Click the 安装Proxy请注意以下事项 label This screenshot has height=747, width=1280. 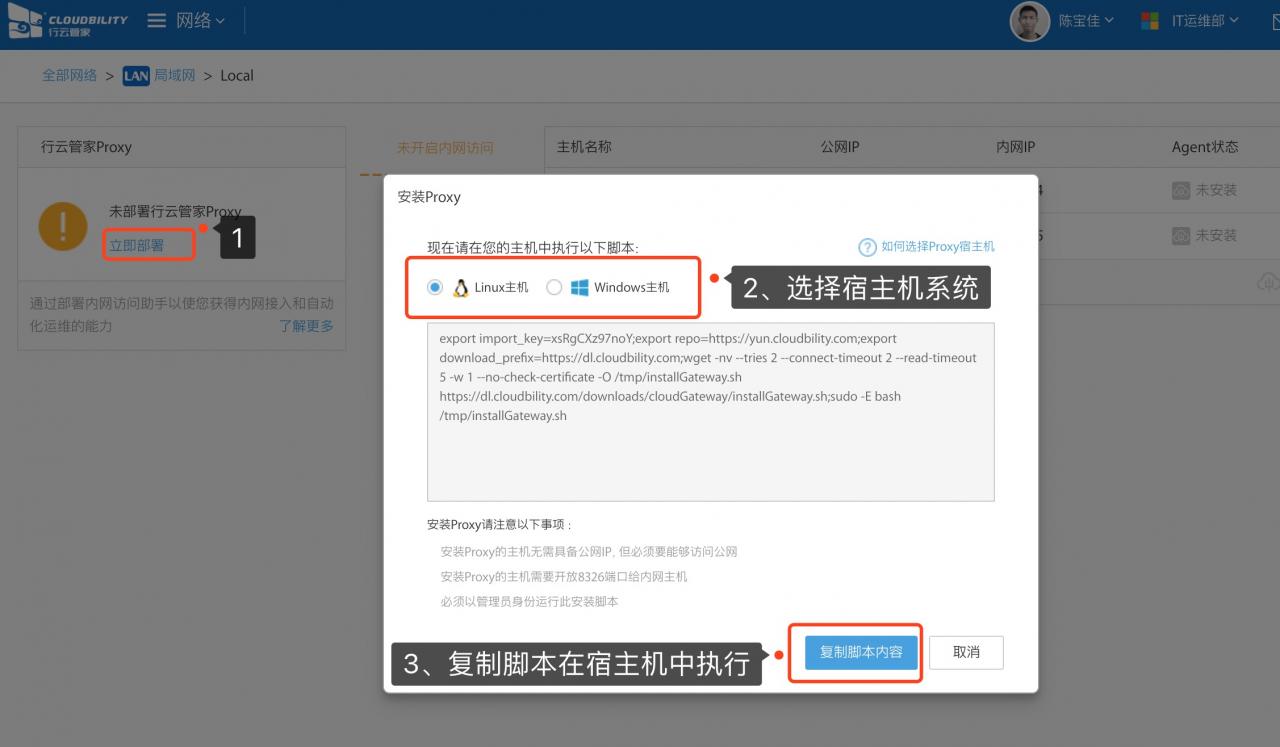point(499,525)
